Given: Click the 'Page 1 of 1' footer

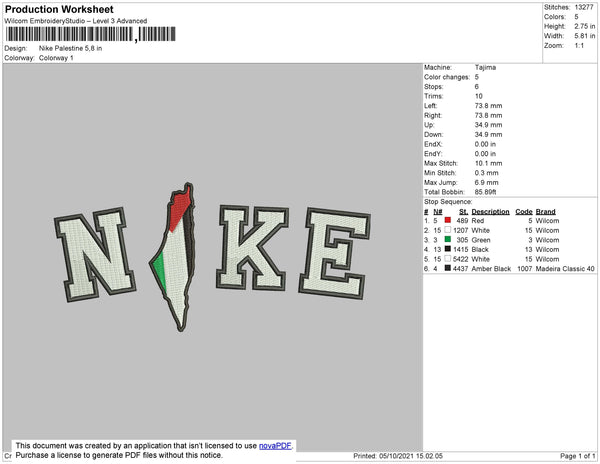Looking at the screenshot, I should tap(578, 456).
